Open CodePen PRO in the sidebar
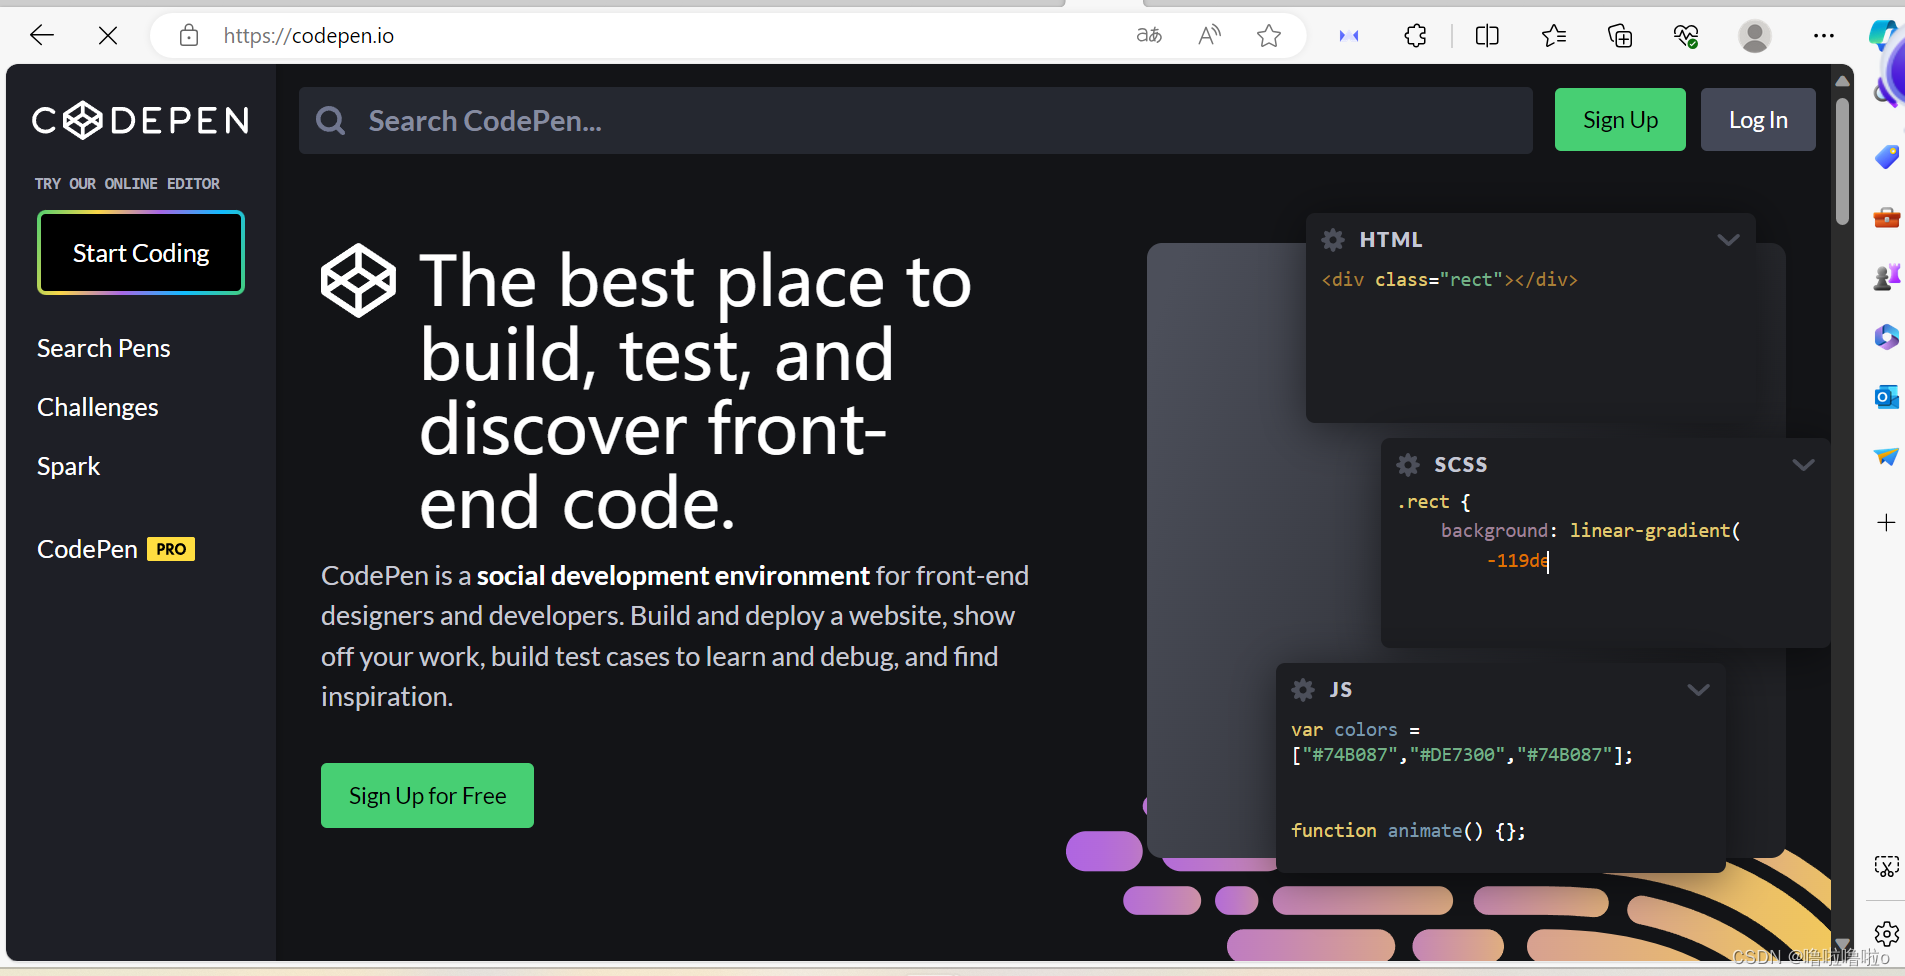 (116, 549)
